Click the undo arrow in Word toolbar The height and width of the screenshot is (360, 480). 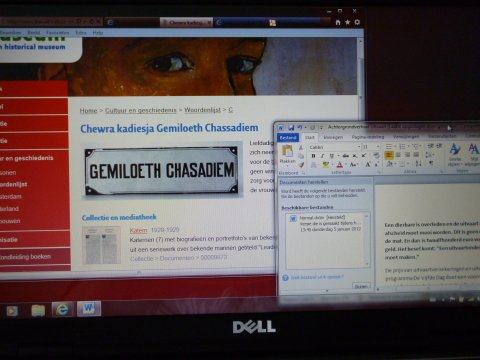pyautogui.click(x=299, y=128)
